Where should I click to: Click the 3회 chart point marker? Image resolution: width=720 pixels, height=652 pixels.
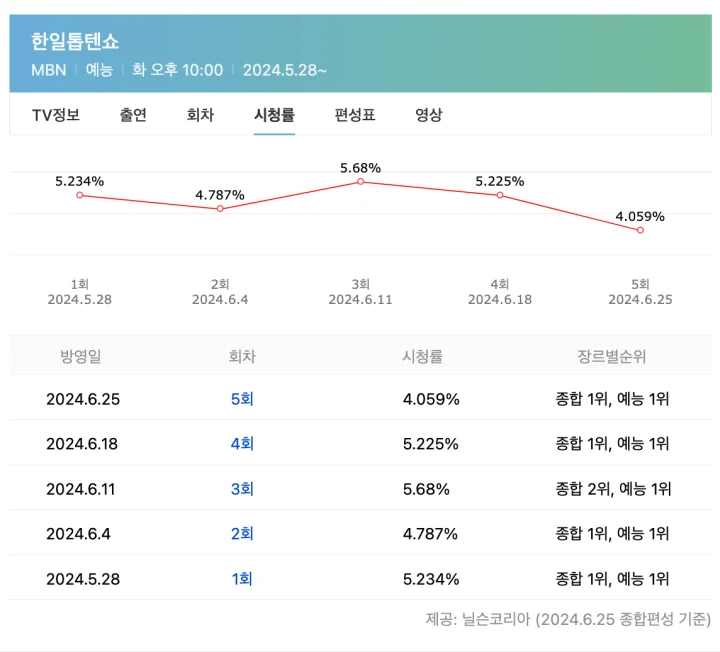pyautogui.click(x=360, y=182)
